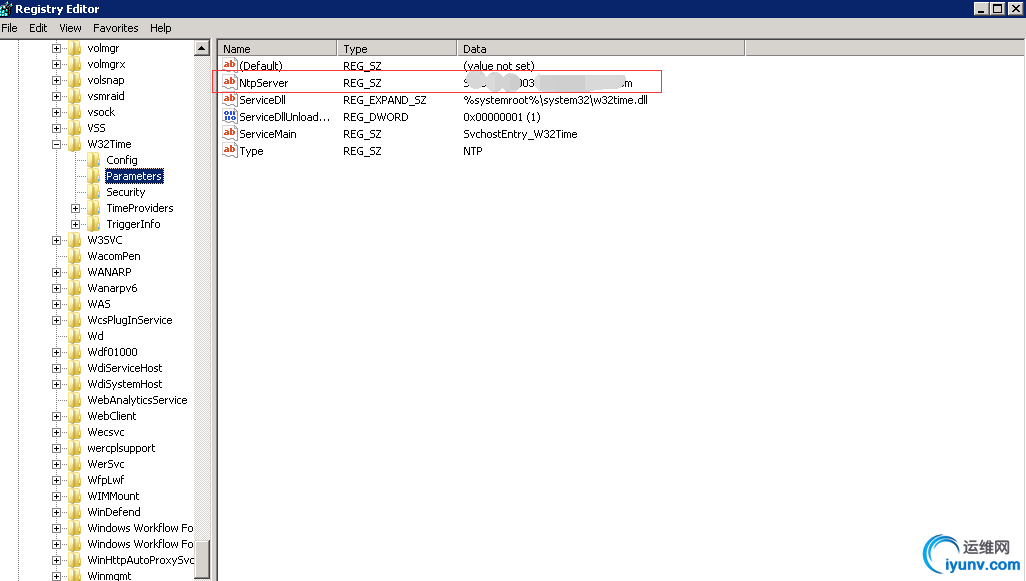
Task: Click the Wd folder icon
Action: [x=75, y=336]
